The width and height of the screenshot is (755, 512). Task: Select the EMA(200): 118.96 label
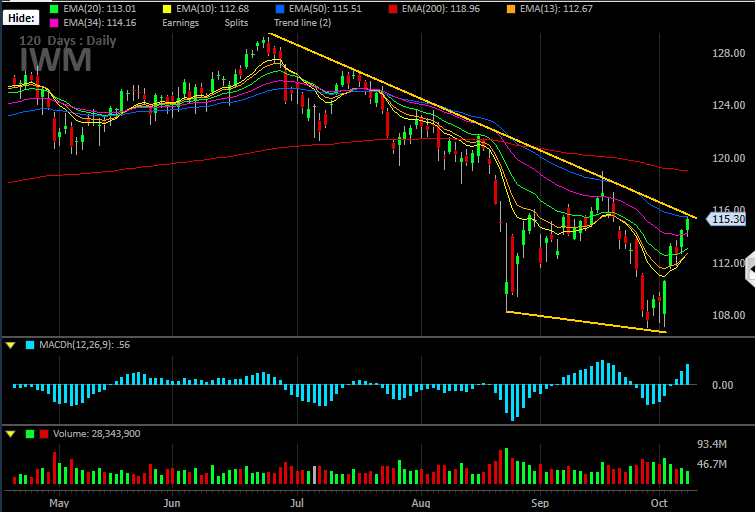[x=441, y=9]
